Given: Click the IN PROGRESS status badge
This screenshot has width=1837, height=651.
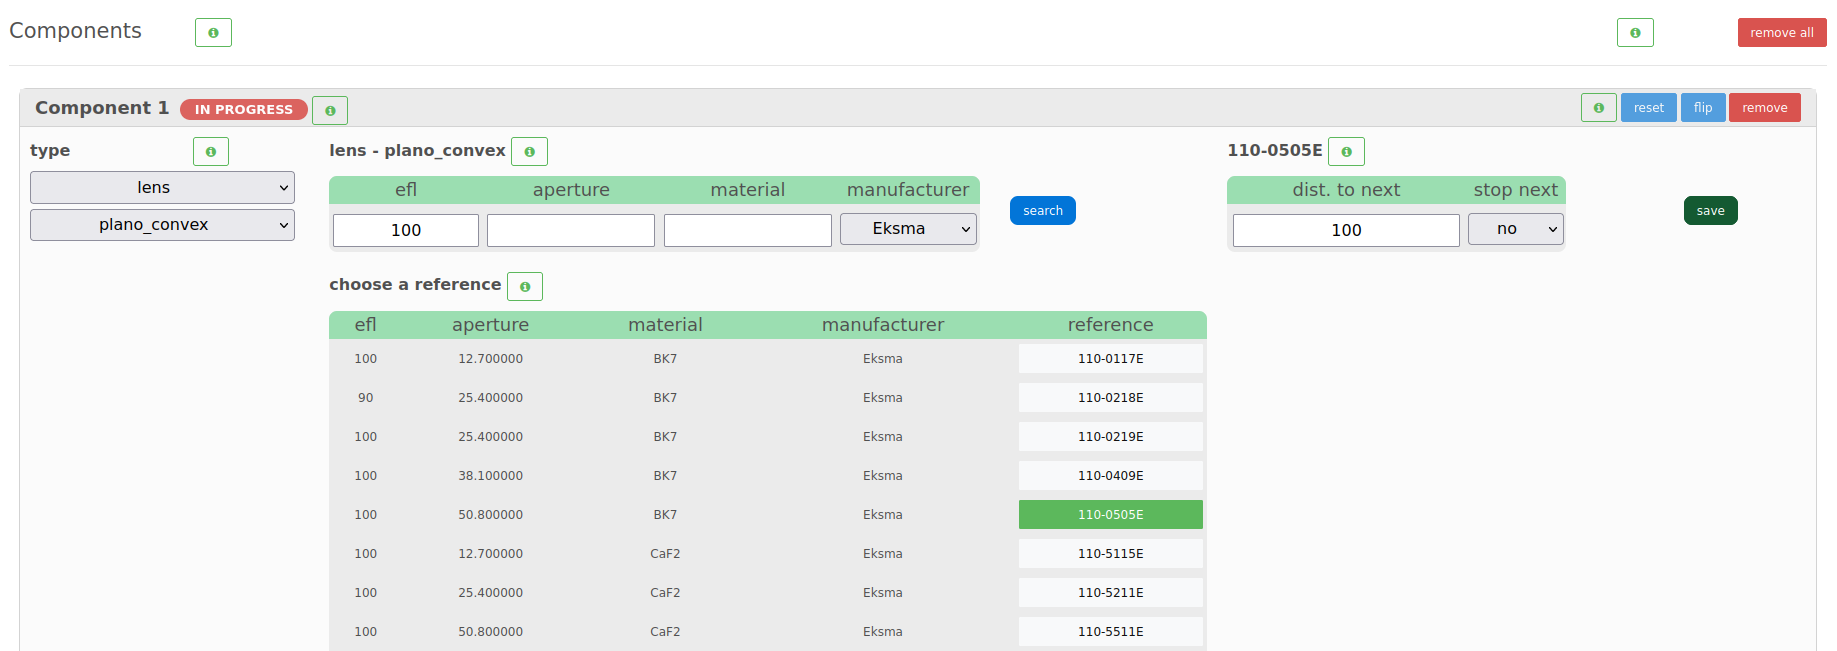Looking at the screenshot, I should 244,109.
